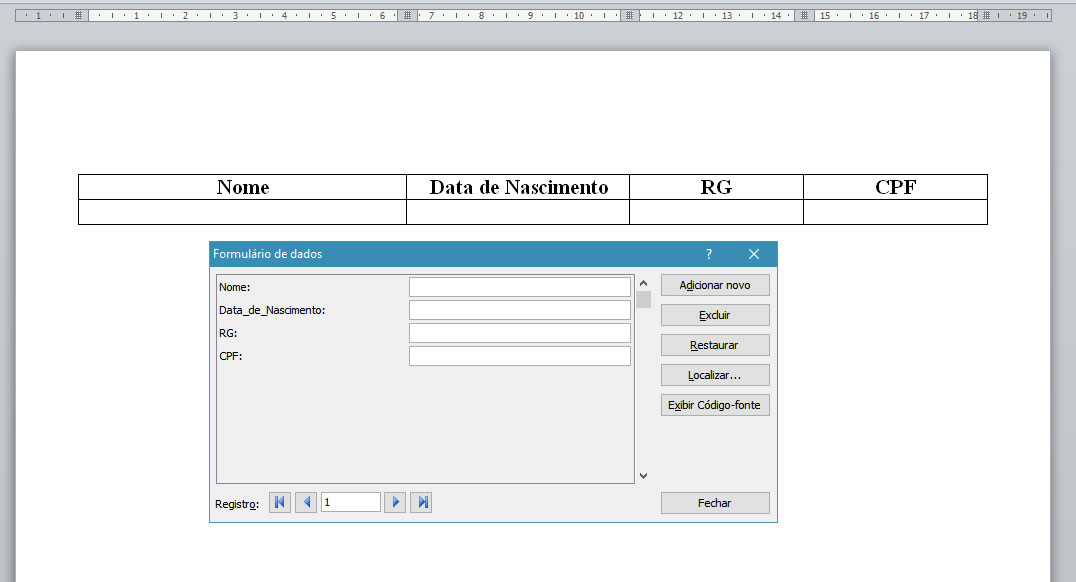Go to previous record arrow icon
Viewport: 1076px width, 582px height.
[x=306, y=502]
